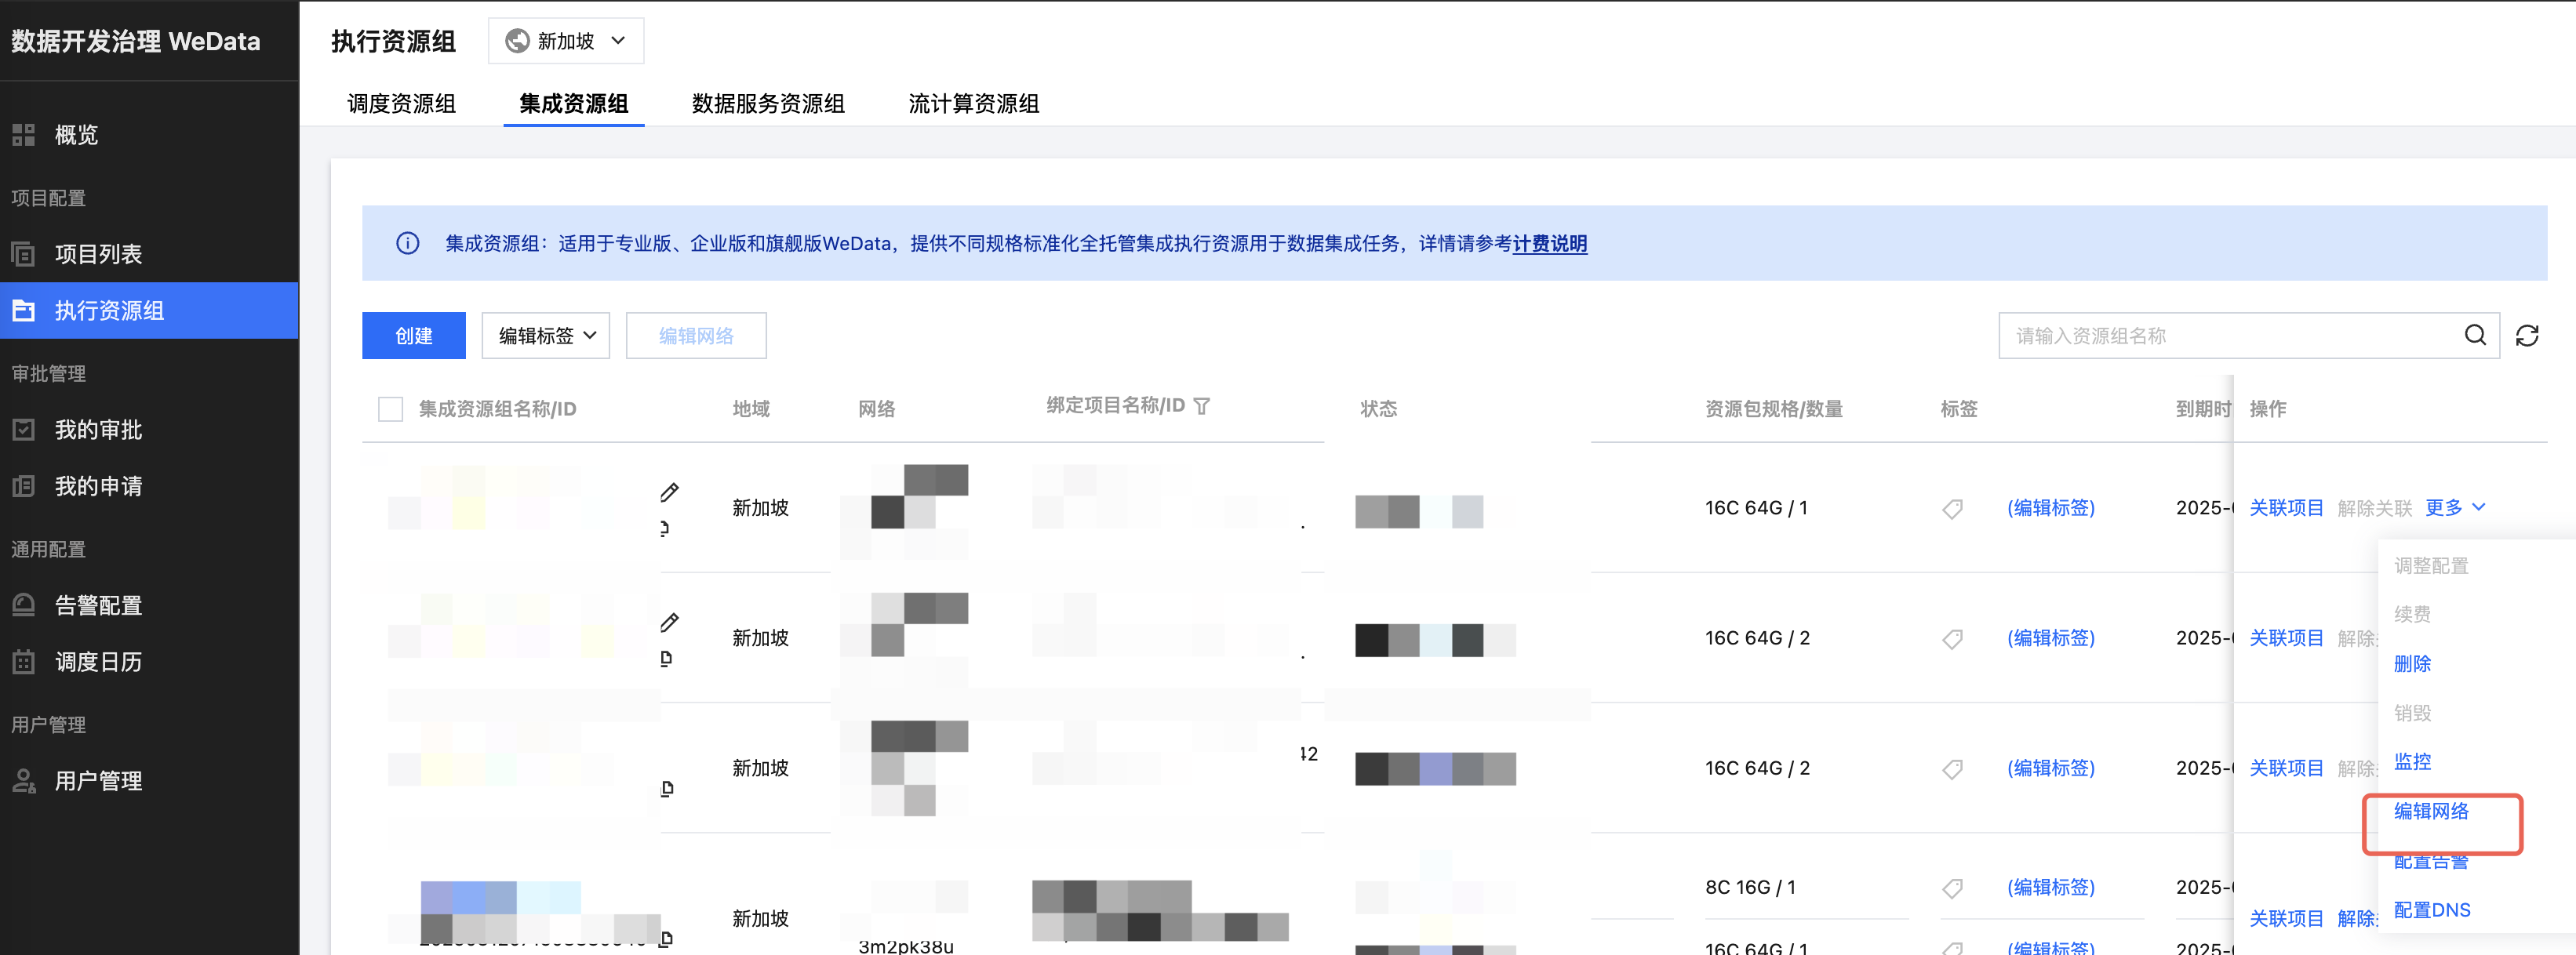Screen dimensions: 2576x955
Task: Choose 编辑网络 in the more menu
Action: pos(2431,811)
